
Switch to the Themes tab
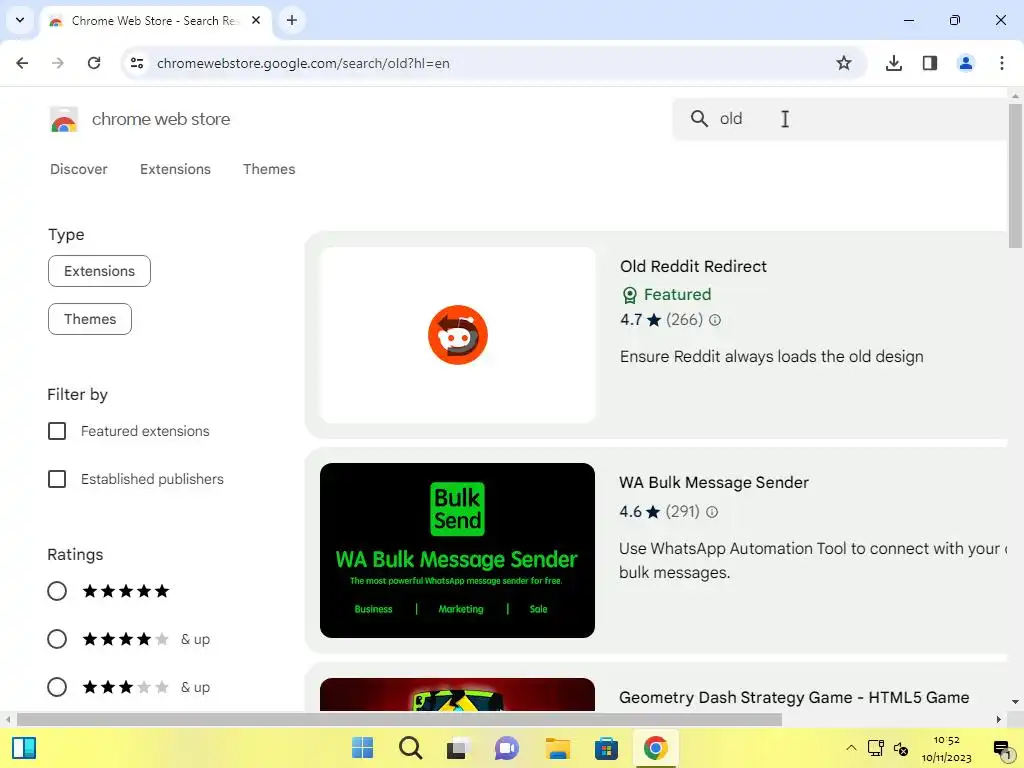point(269,169)
